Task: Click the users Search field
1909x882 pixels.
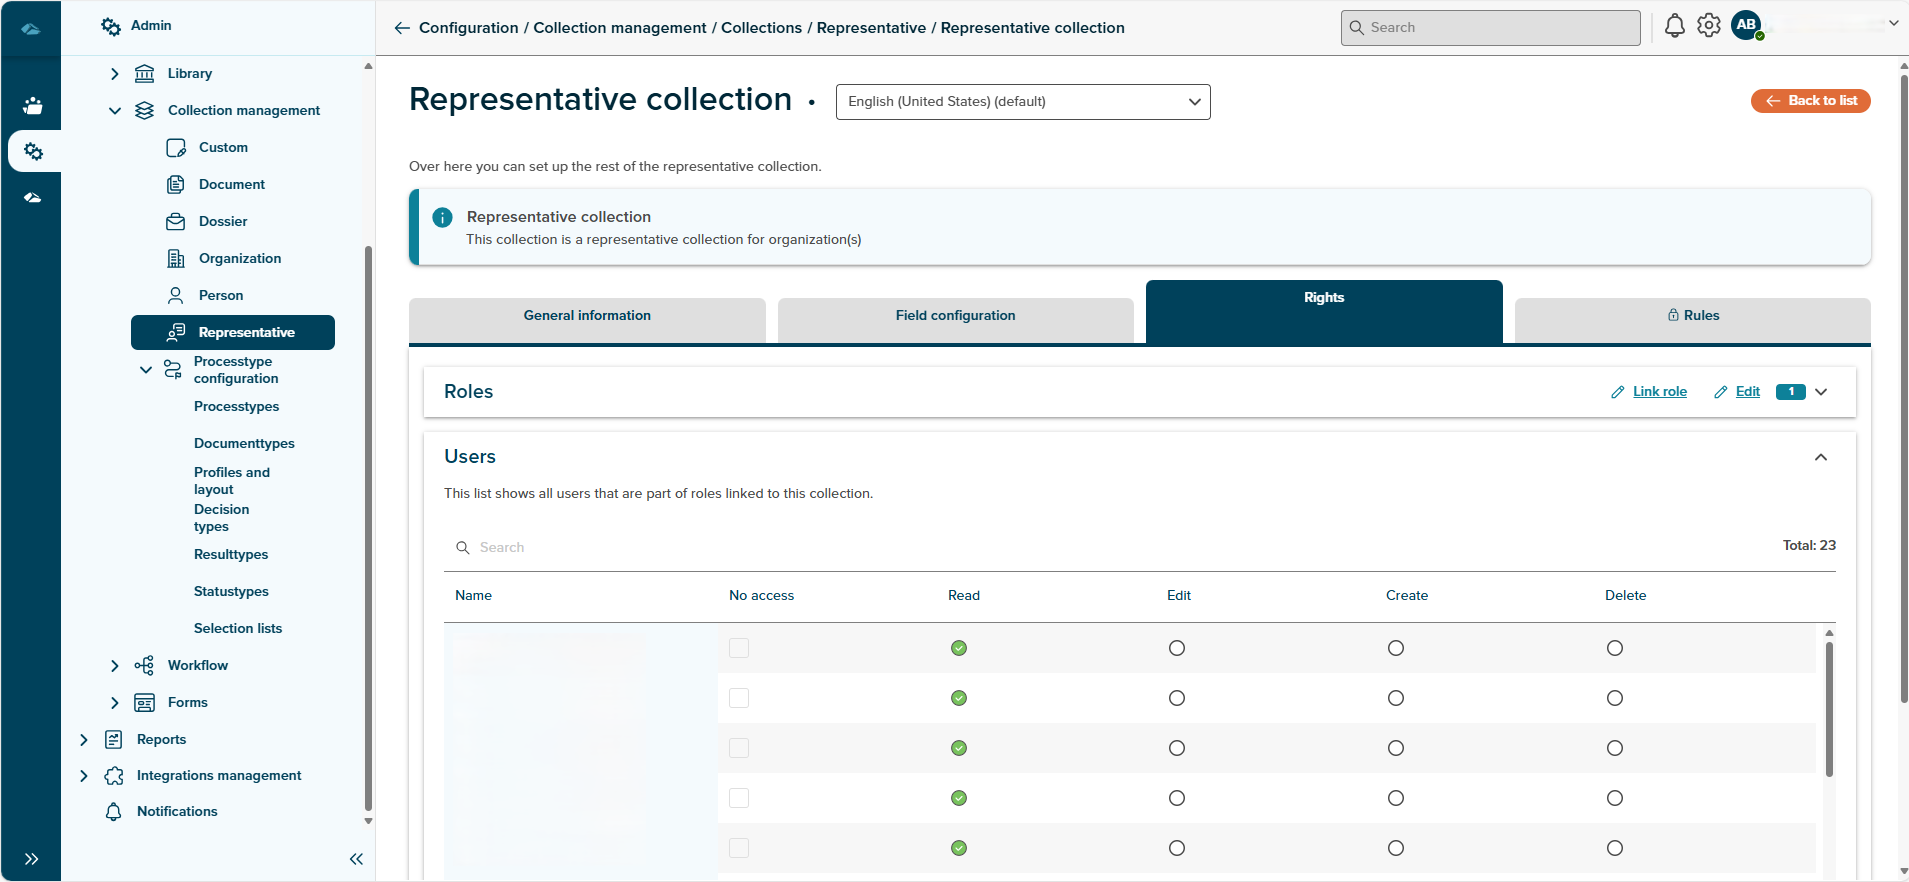Action: coord(600,547)
